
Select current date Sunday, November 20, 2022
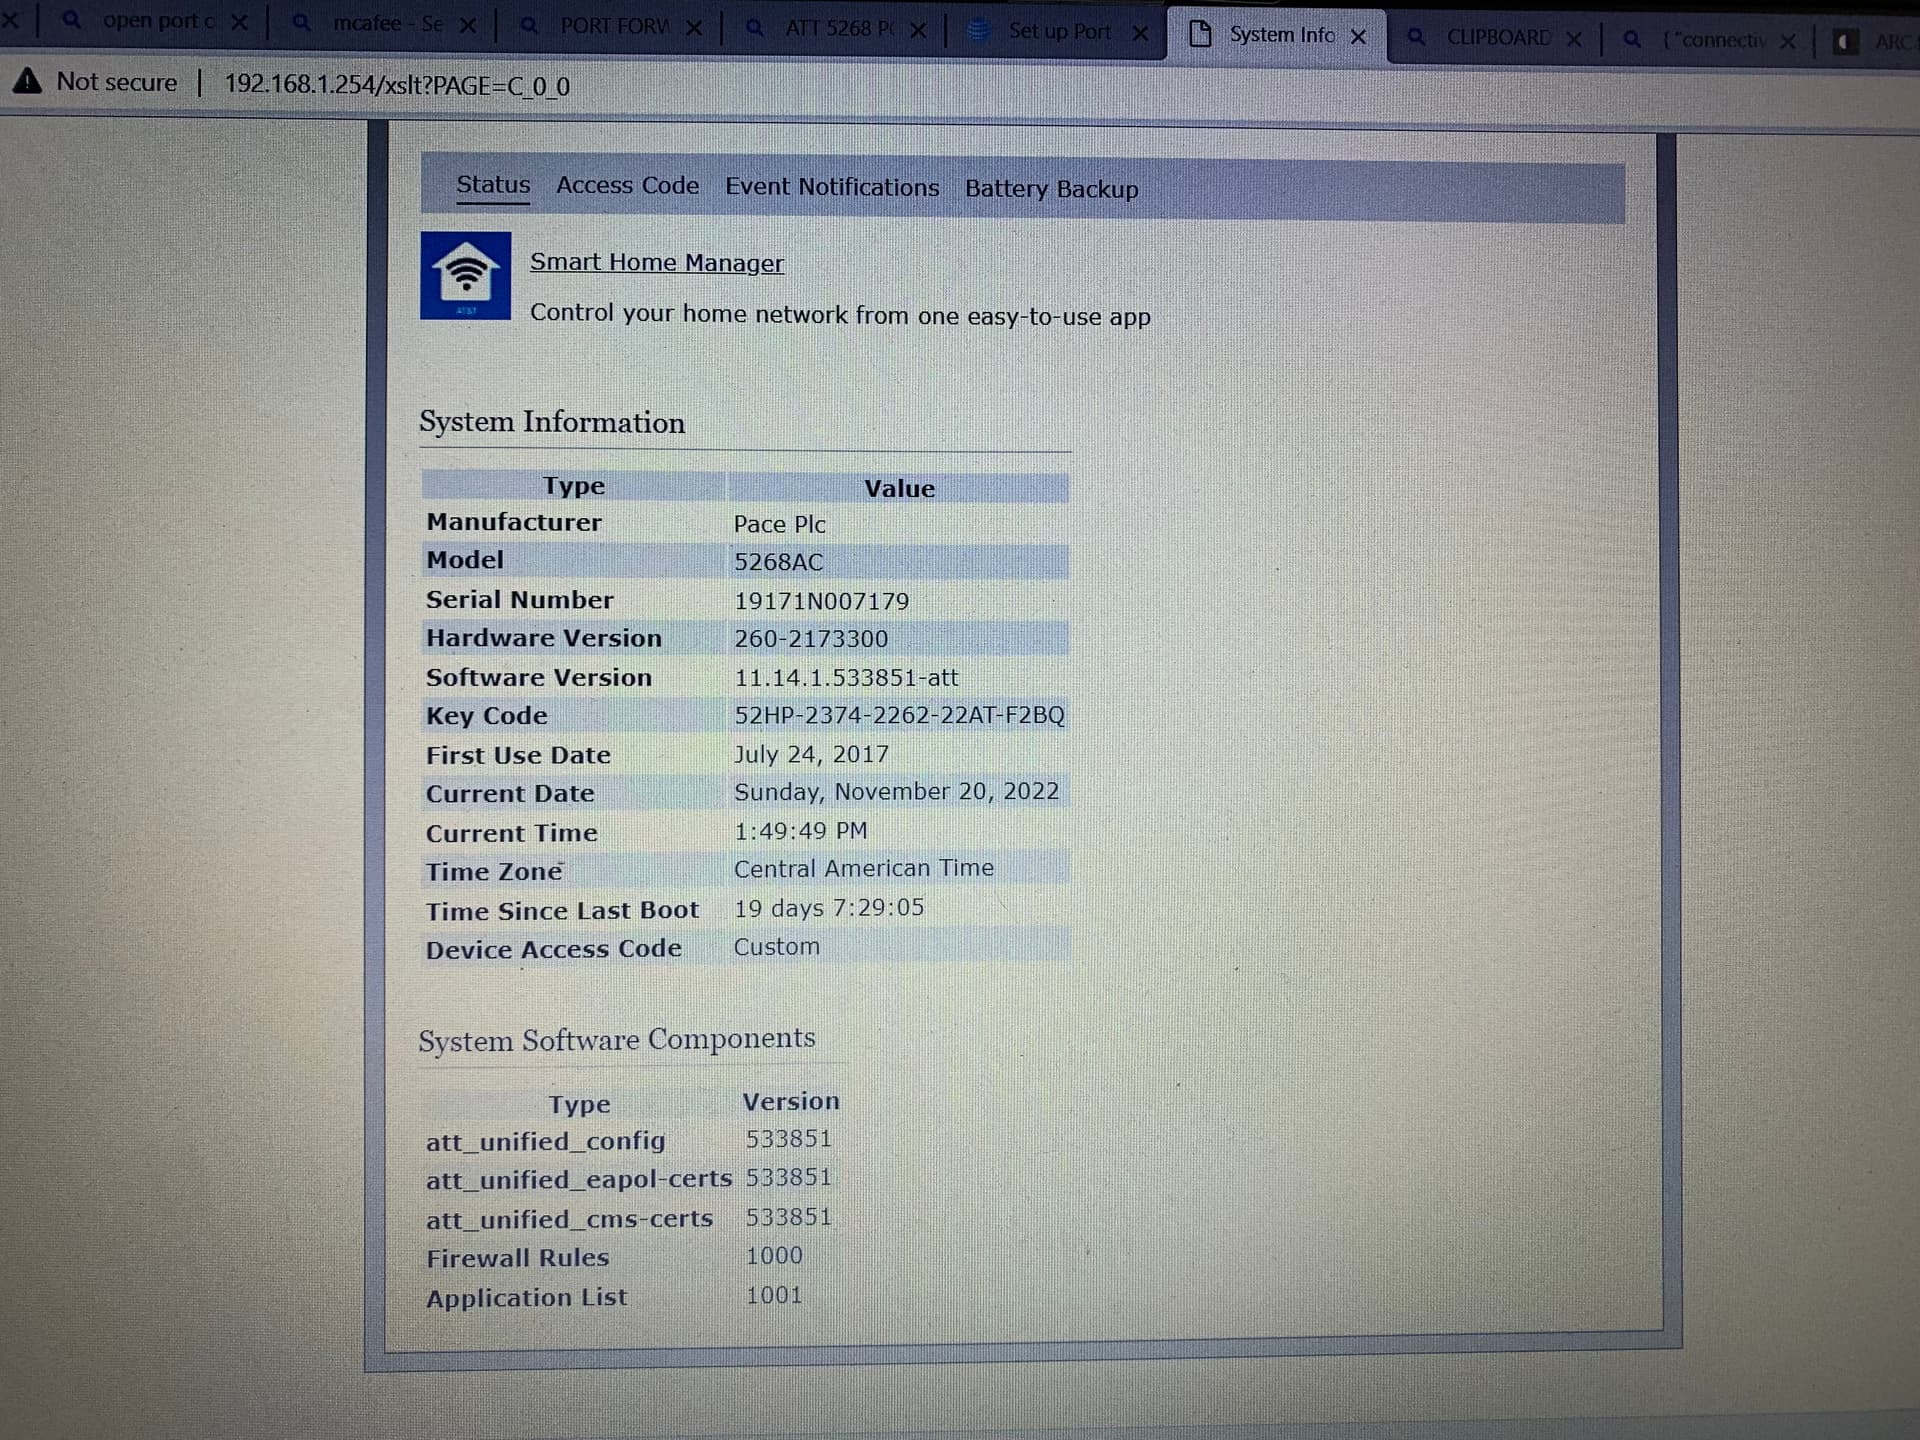pos(896,792)
